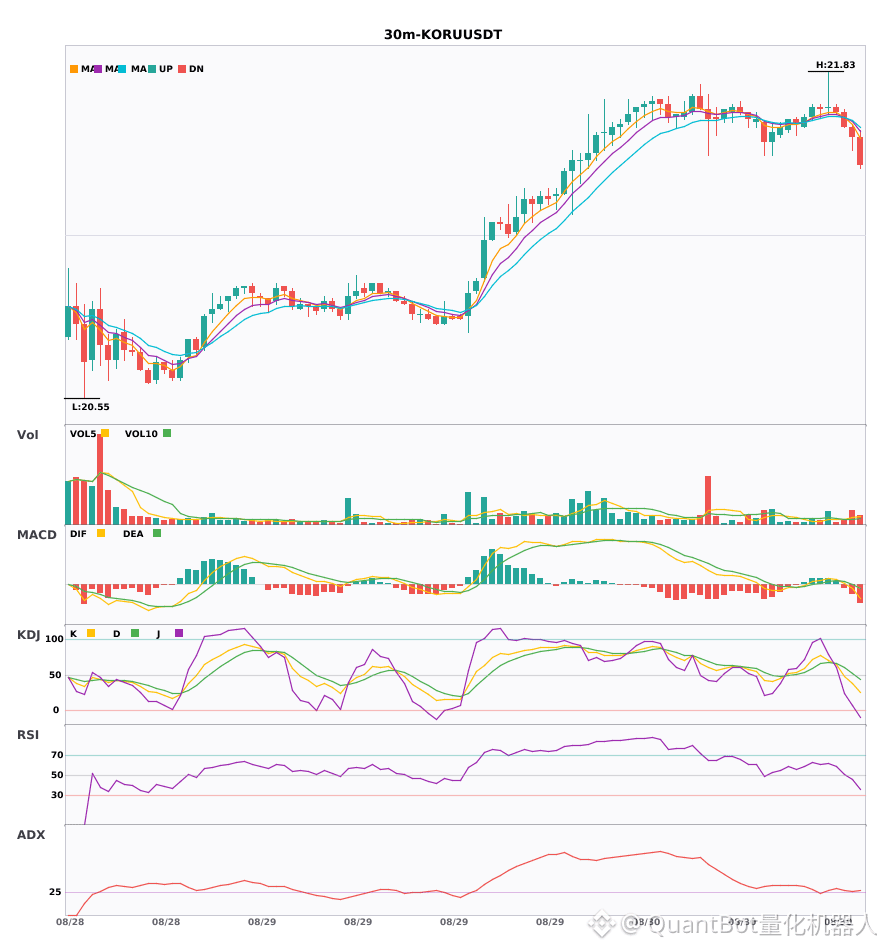Click the DEA green legend swatch

157,533
